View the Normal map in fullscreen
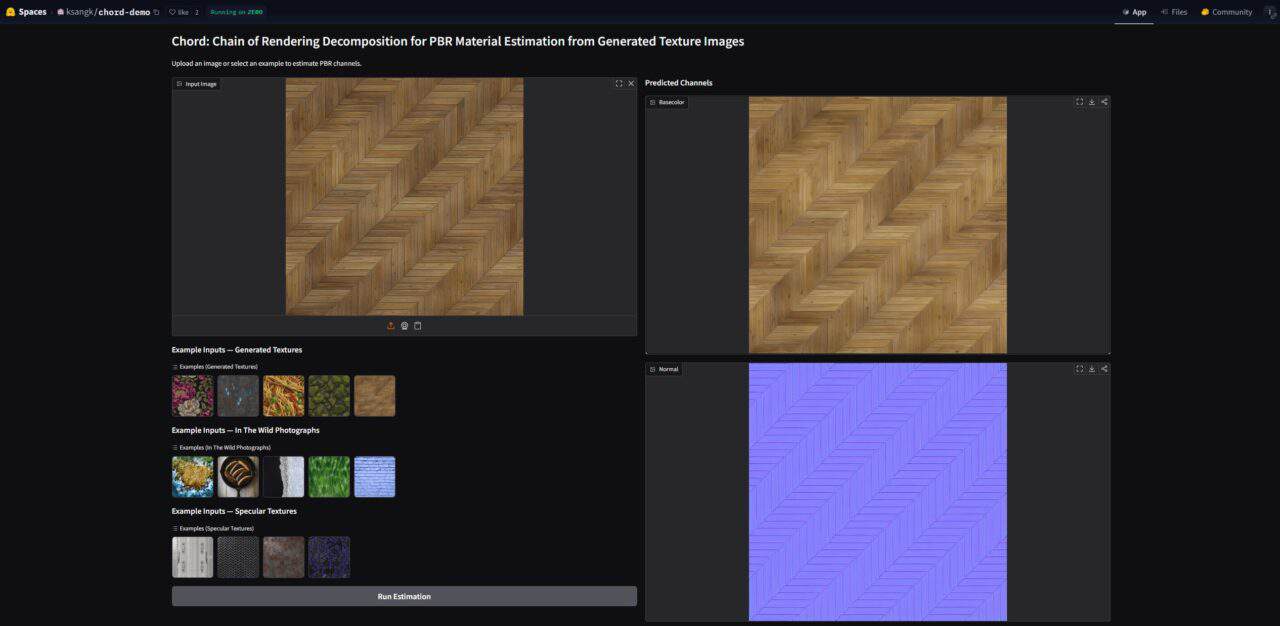1280x626 pixels. (x=1079, y=369)
